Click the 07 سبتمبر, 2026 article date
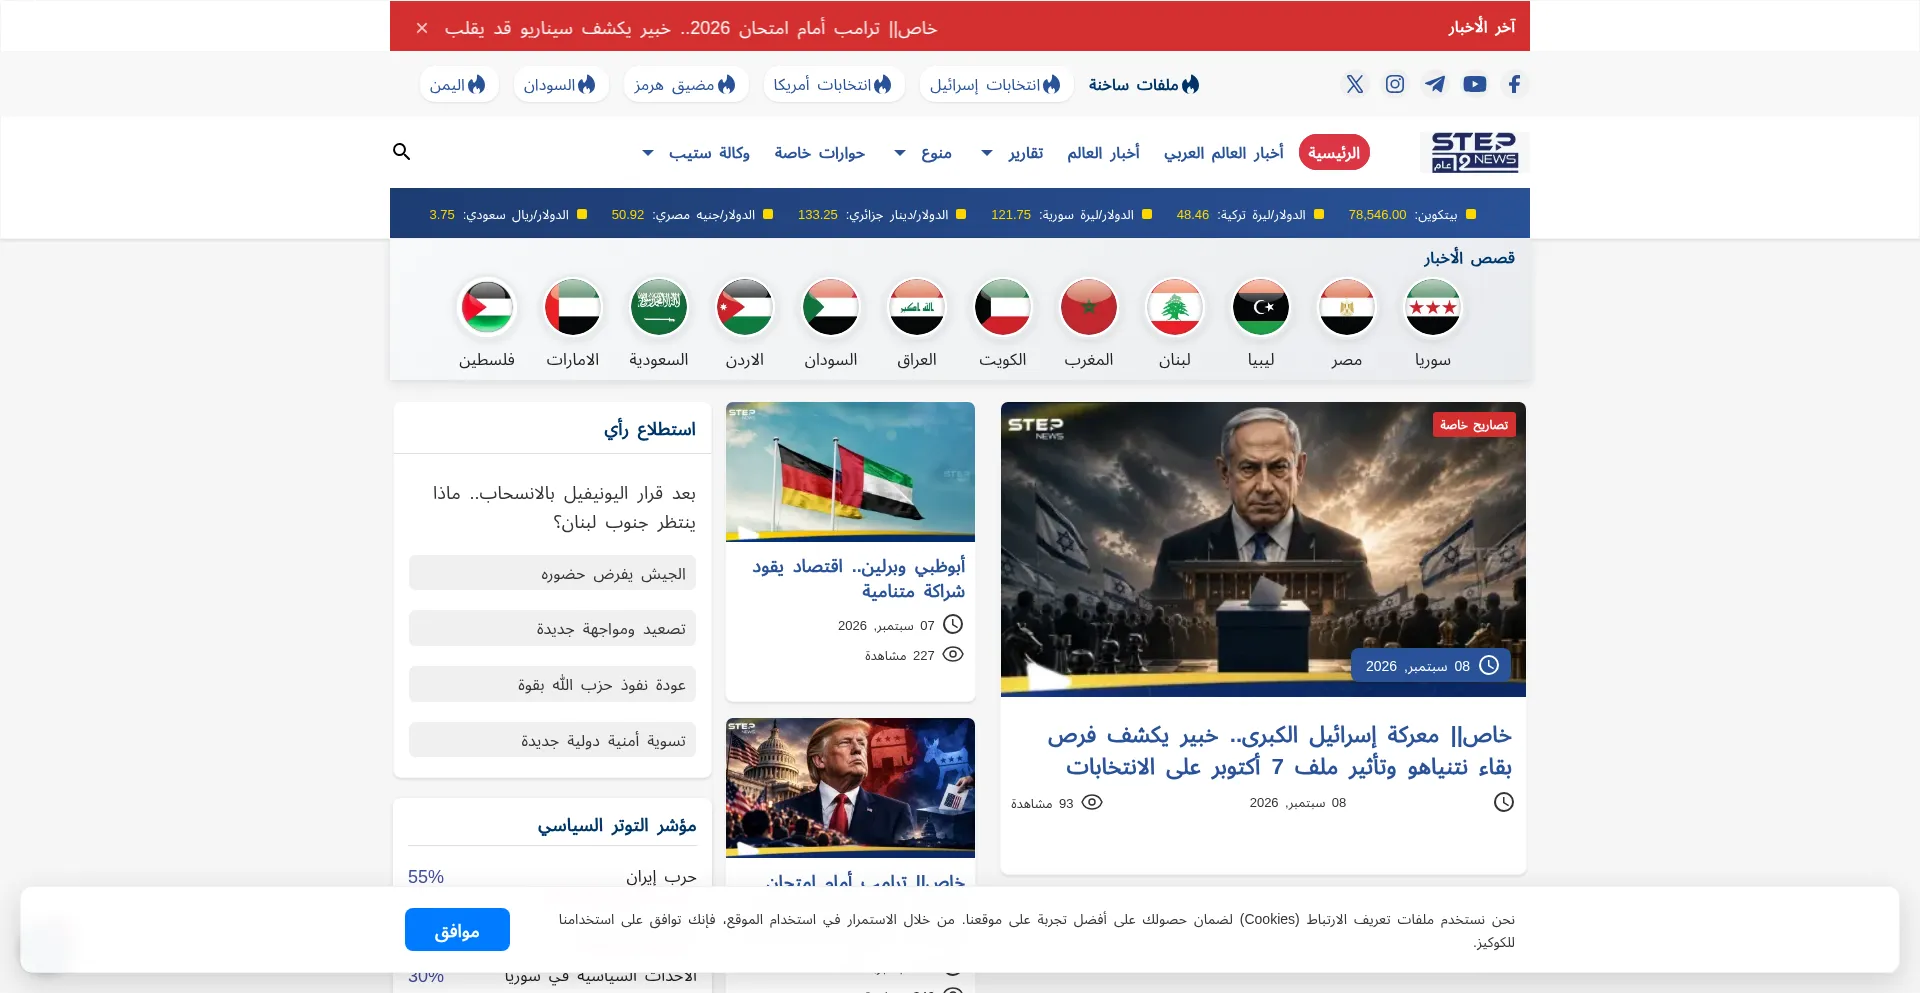This screenshot has height=993, width=1920. [900, 625]
